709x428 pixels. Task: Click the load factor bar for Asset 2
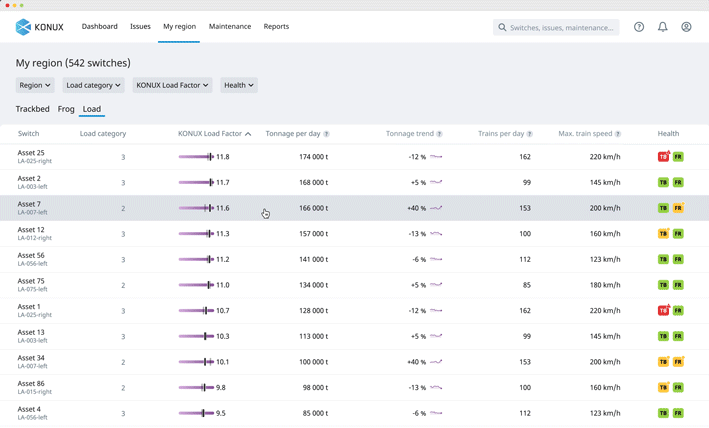[x=196, y=183]
